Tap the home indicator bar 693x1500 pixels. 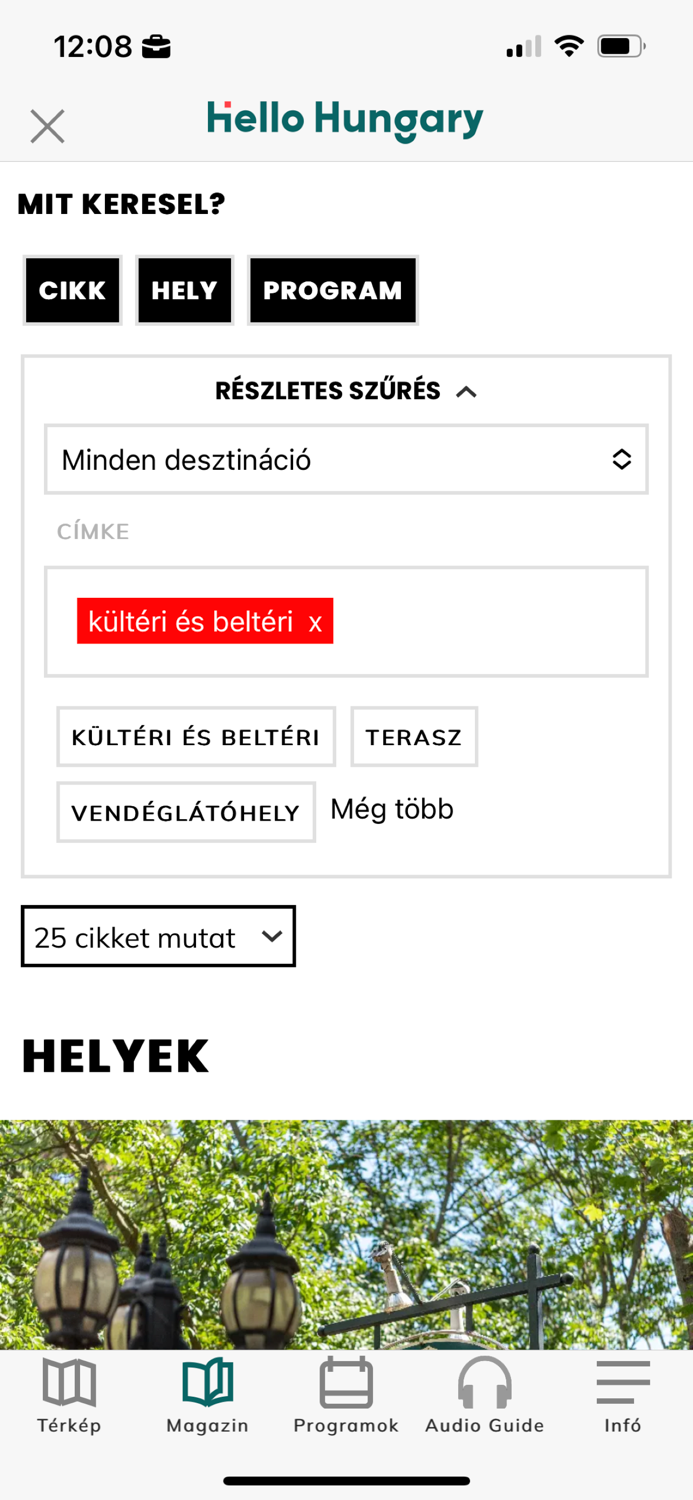coord(346,1480)
